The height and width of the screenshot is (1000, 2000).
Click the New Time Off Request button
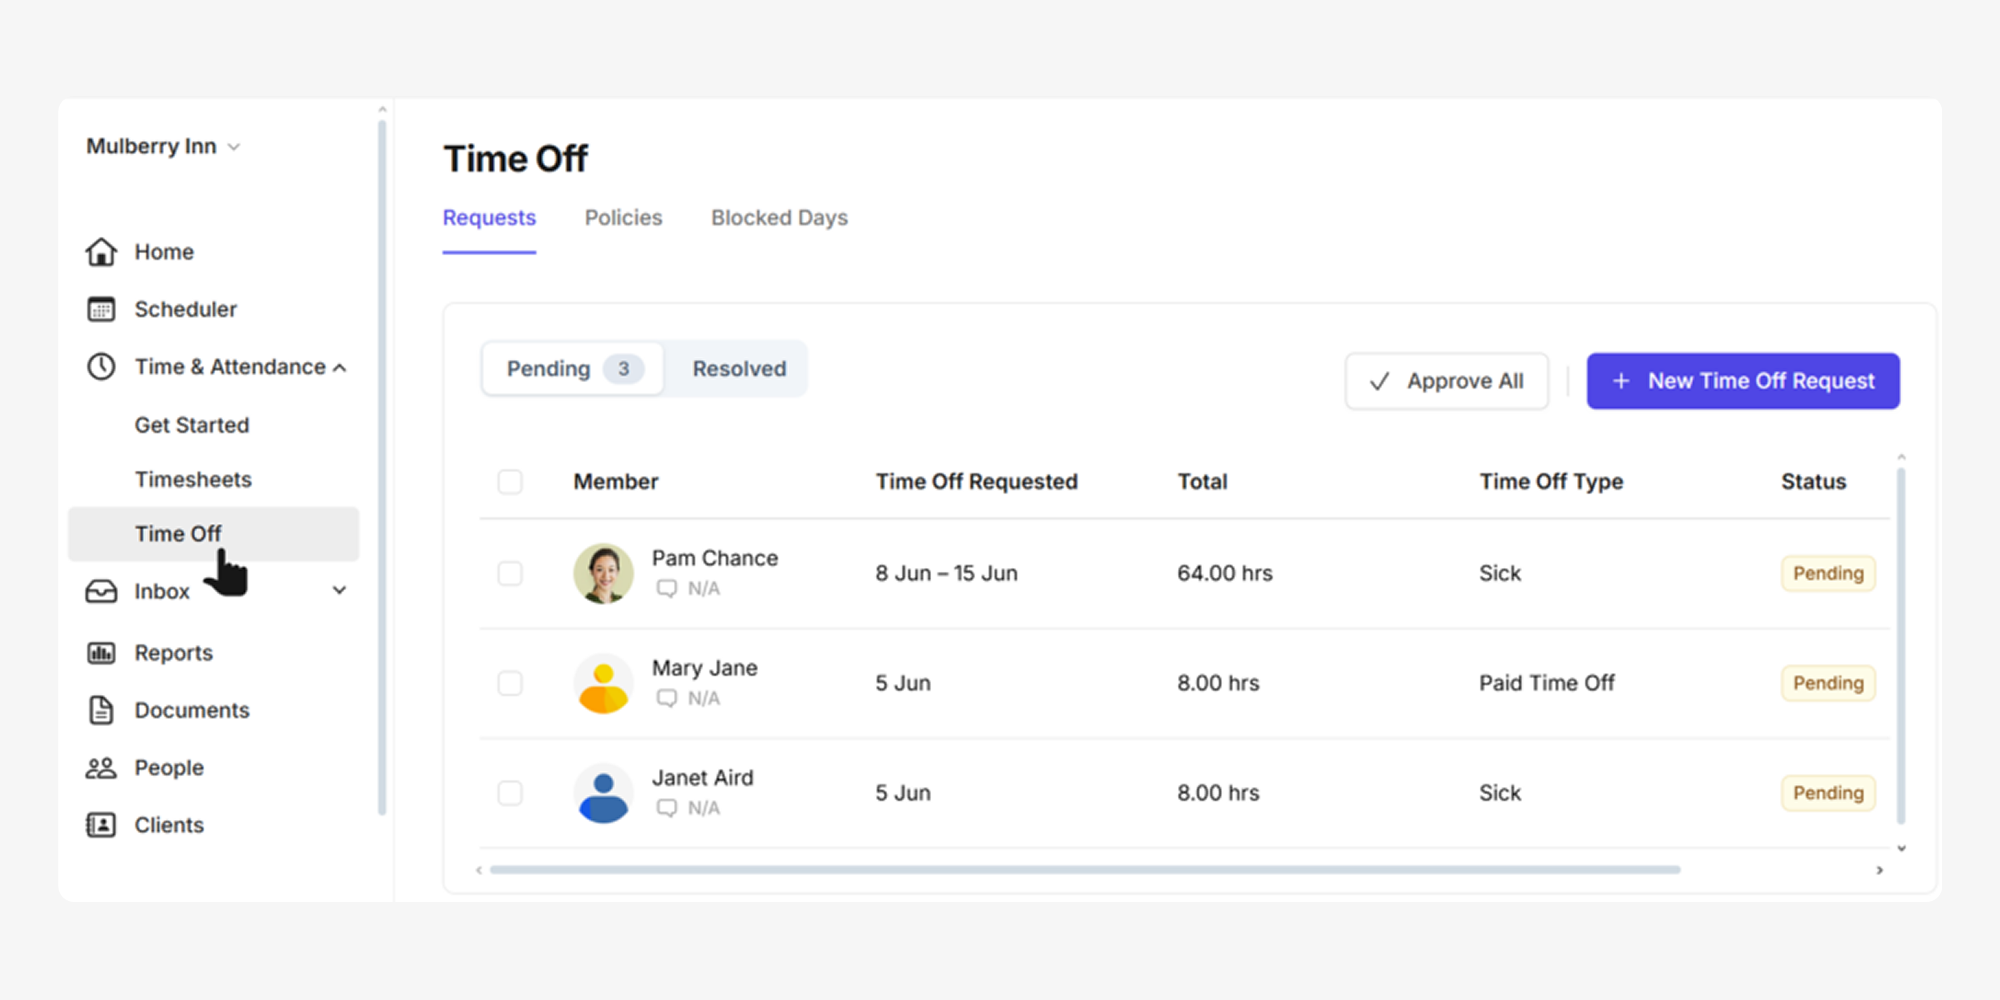pos(1742,381)
